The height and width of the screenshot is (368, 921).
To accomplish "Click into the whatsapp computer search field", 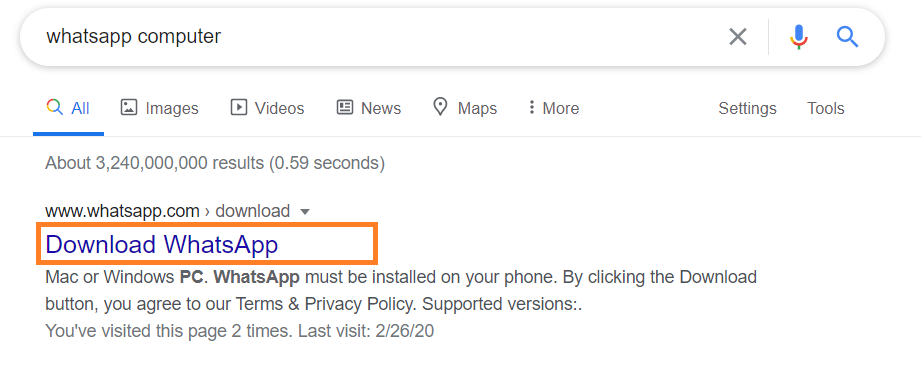I will [x=376, y=37].
